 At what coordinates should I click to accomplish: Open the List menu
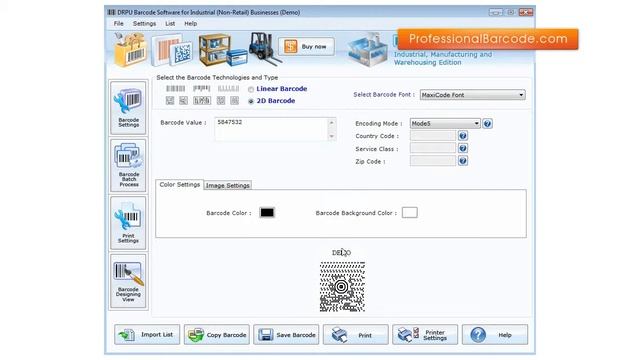click(170, 24)
